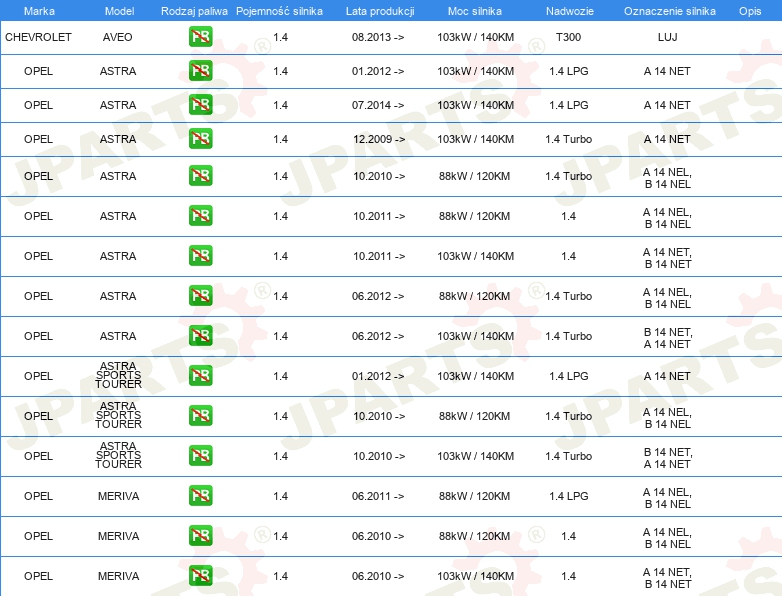Click ASTRA SPORTS TOURER model in 01.2012 row
This screenshot has height=596, width=782.
tap(118, 375)
